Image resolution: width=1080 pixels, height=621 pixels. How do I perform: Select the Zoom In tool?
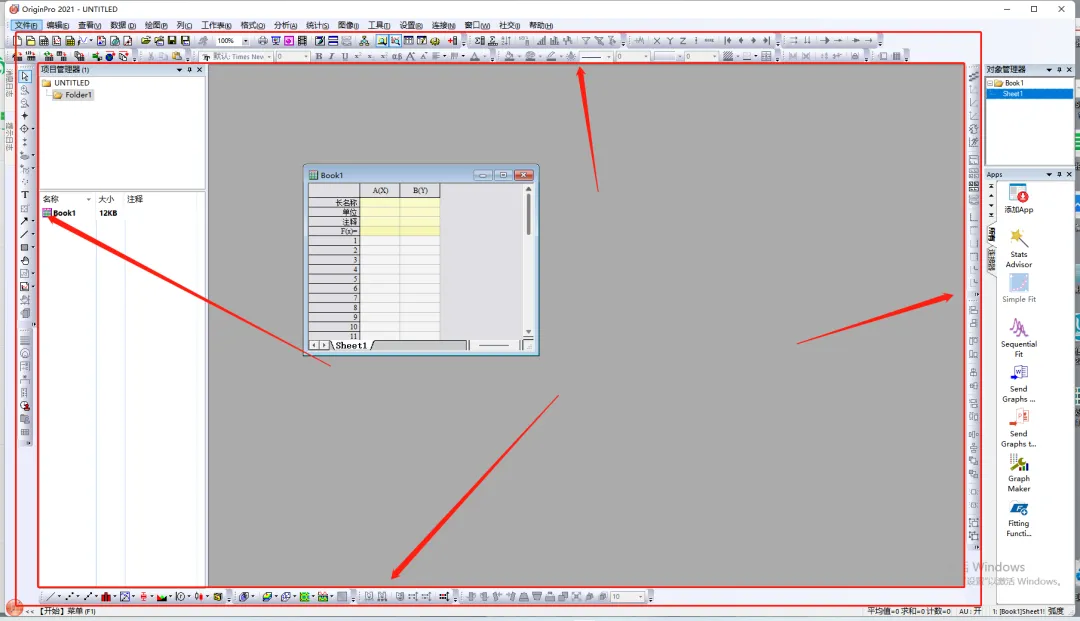tap(25, 90)
